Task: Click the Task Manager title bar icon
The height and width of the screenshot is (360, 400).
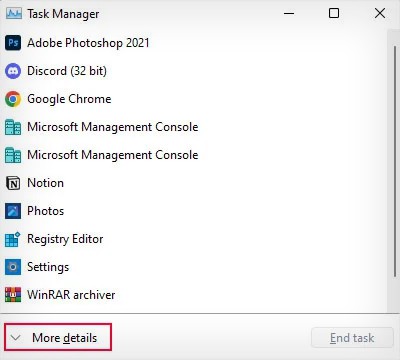Action: 14,14
